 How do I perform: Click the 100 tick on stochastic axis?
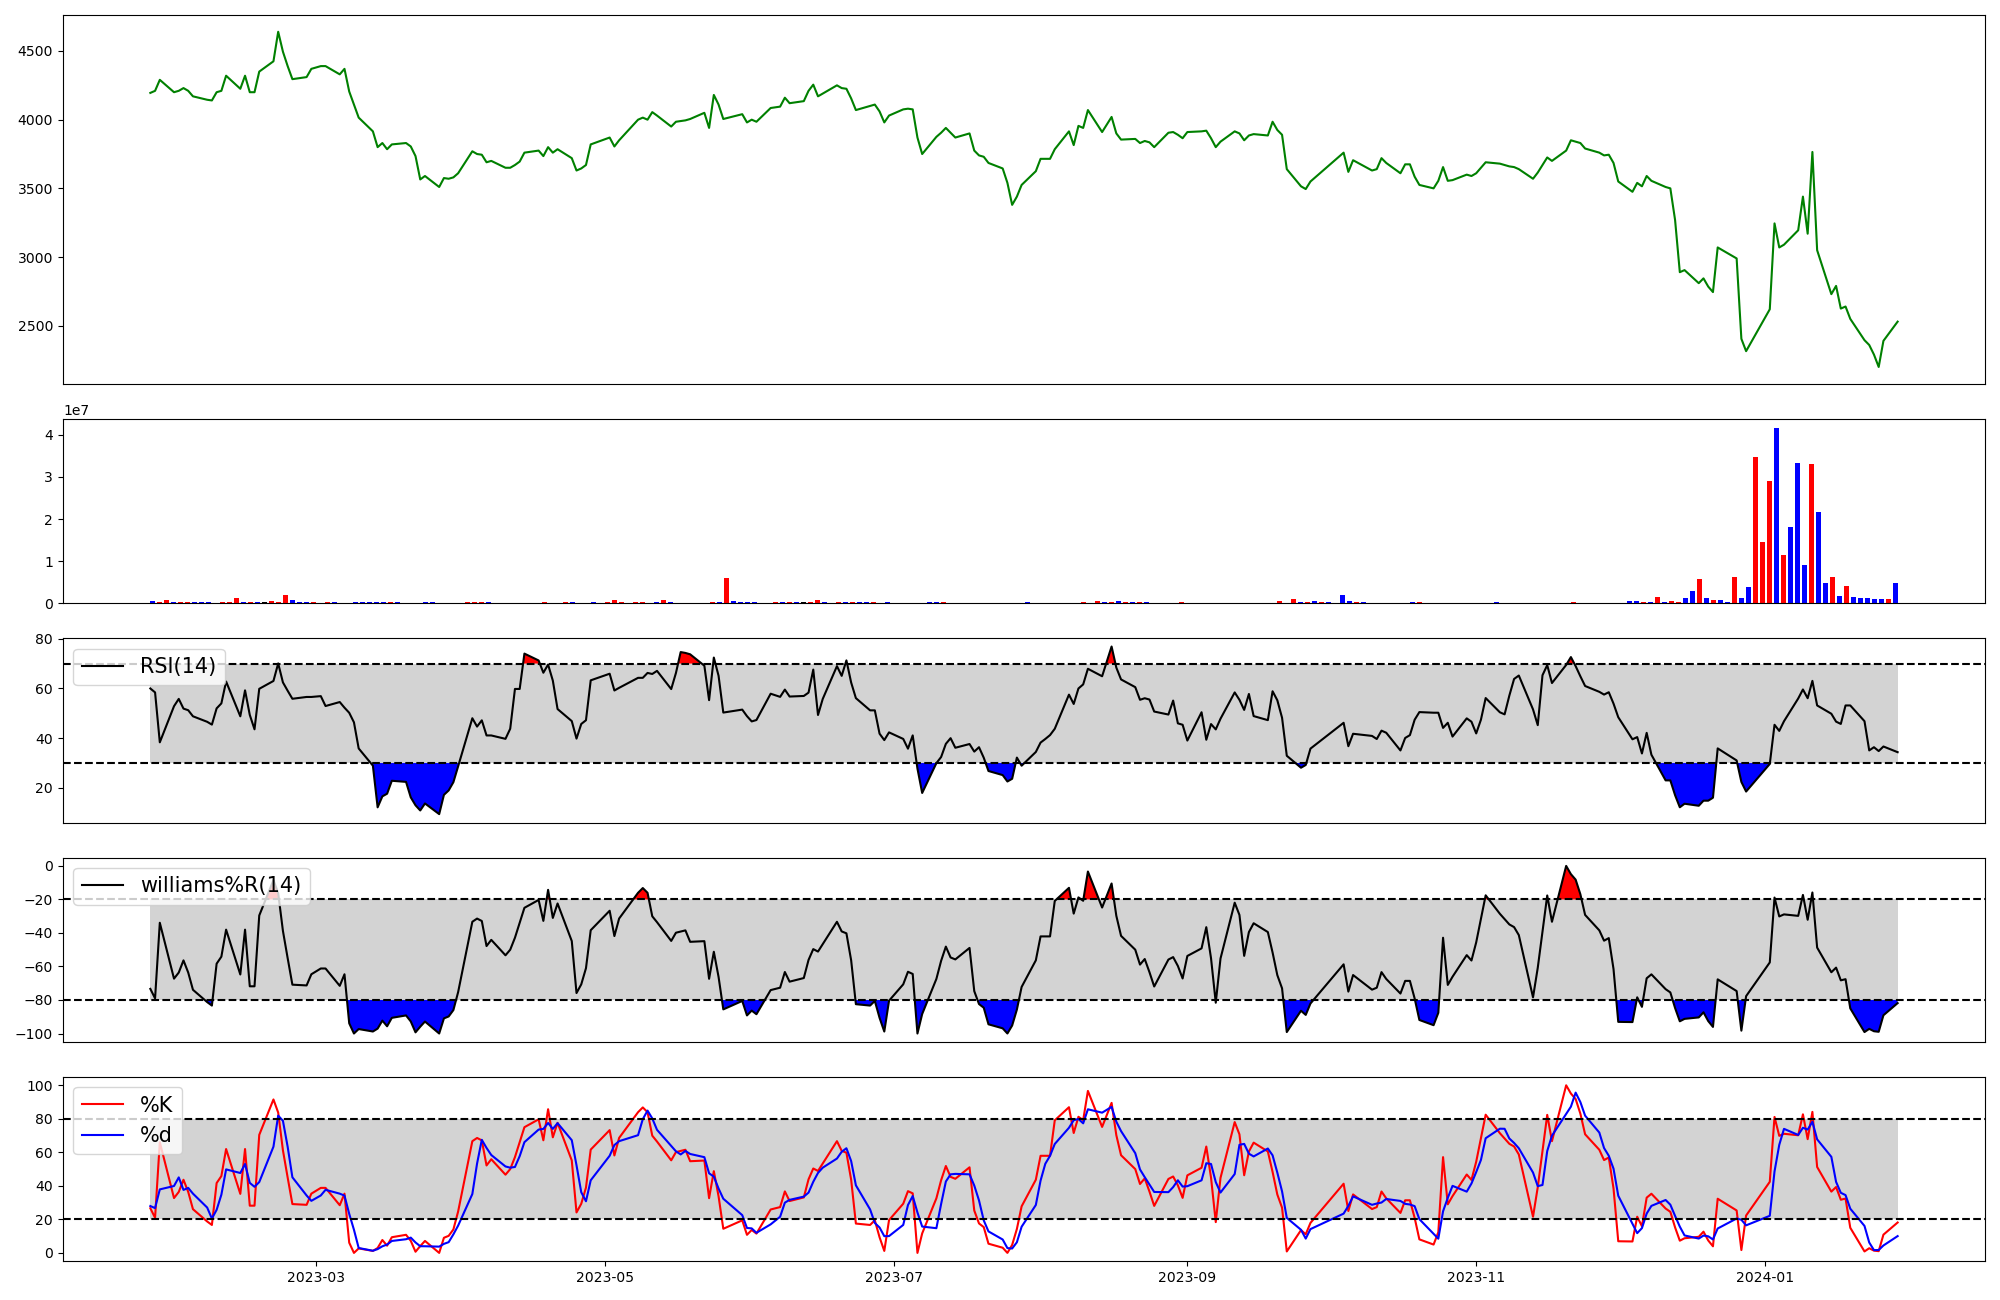click(40, 1086)
